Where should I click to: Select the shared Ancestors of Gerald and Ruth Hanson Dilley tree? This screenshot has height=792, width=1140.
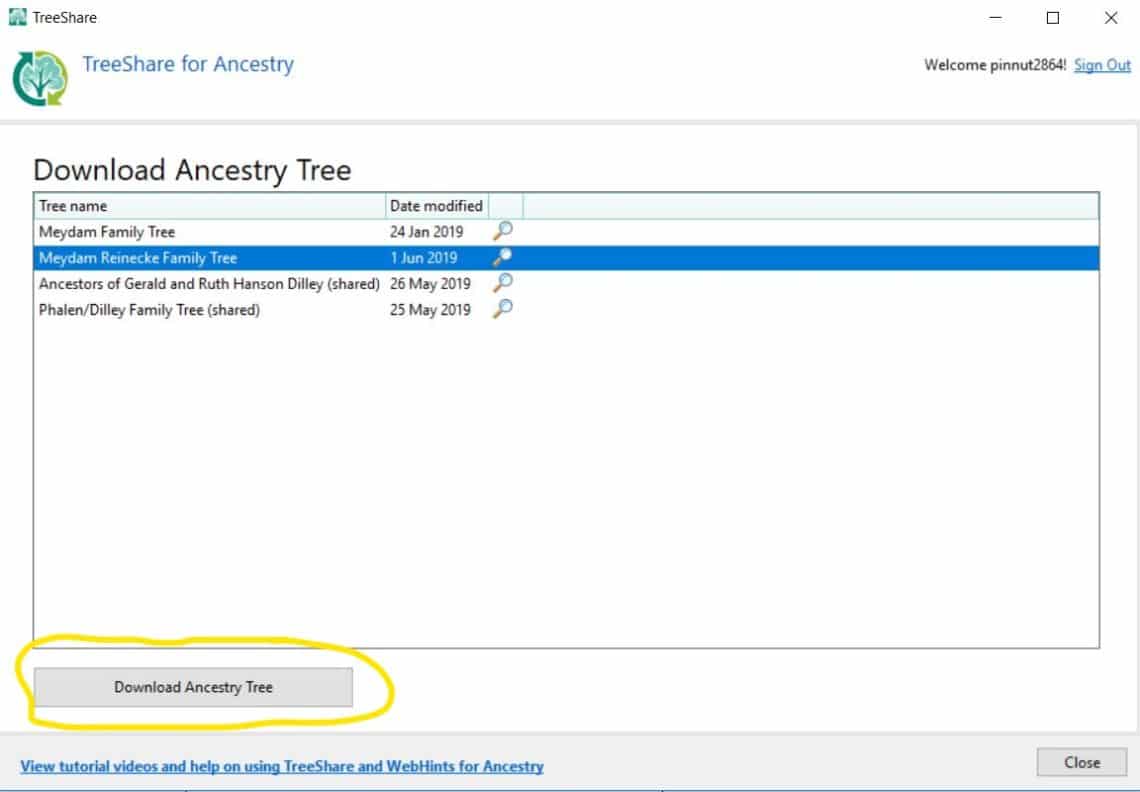[x=200, y=283]
